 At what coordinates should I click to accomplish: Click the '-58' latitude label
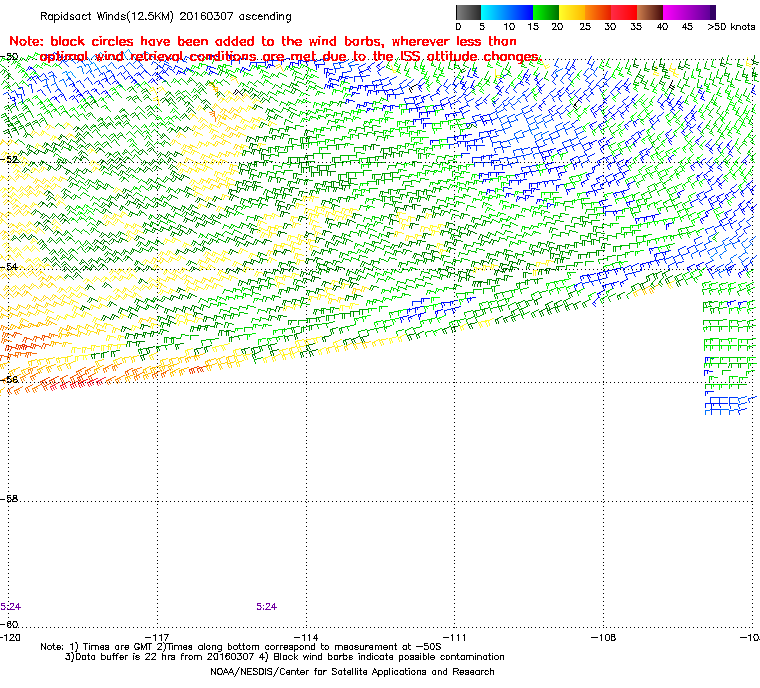tap(9, 498)
